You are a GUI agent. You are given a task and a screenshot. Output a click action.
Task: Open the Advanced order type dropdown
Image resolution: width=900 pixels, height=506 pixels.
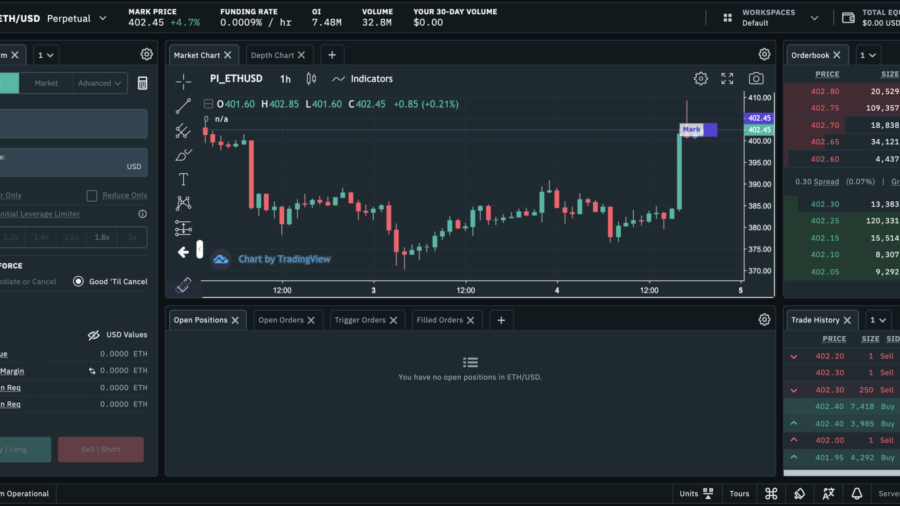click(x=99, y=83)
